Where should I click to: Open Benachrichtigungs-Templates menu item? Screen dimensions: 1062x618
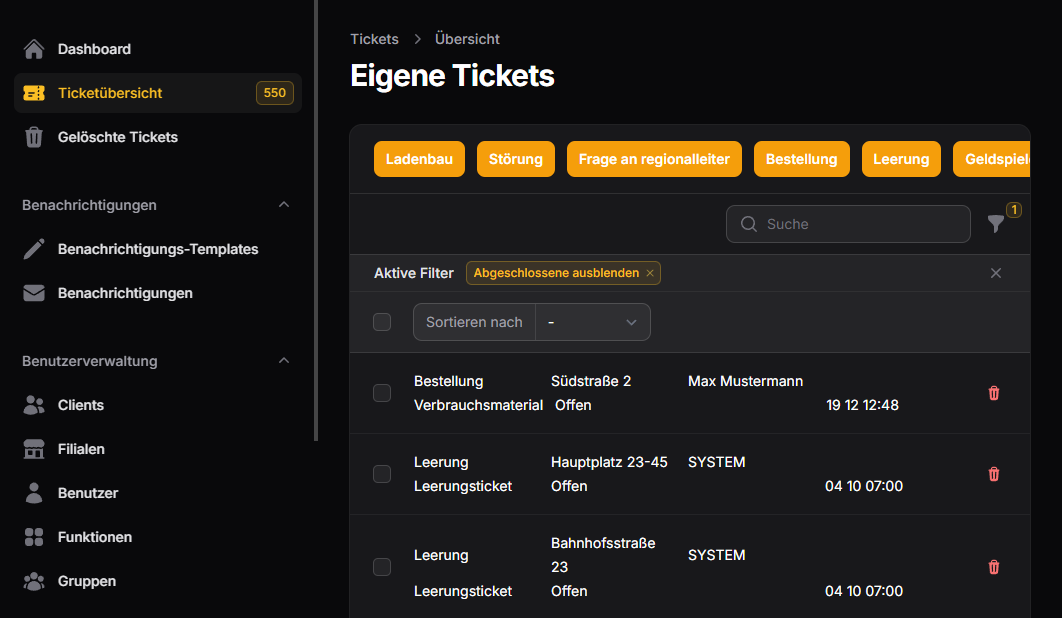coord(158,249)
